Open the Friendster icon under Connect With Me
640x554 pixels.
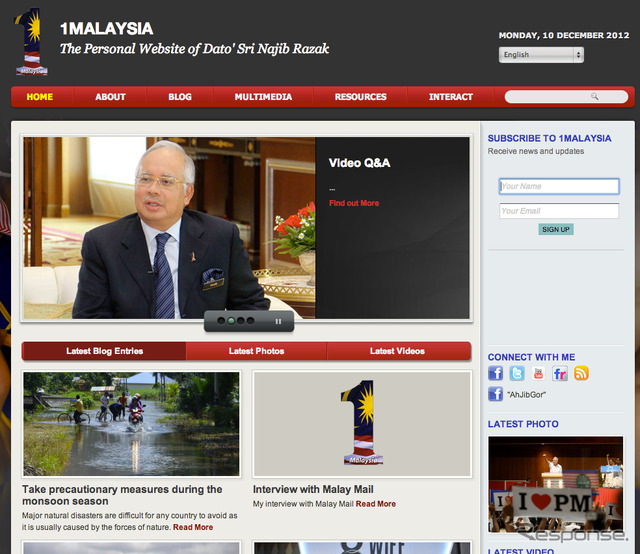coord(560,373)
